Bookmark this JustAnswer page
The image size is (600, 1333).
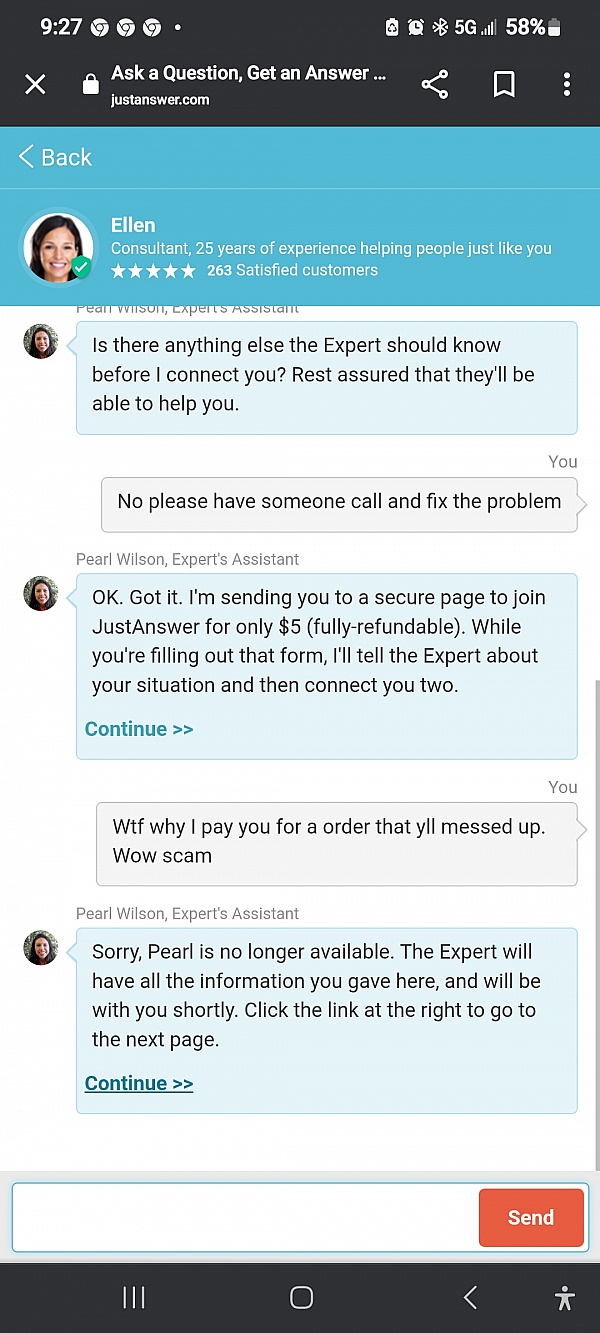click(505, 85)
